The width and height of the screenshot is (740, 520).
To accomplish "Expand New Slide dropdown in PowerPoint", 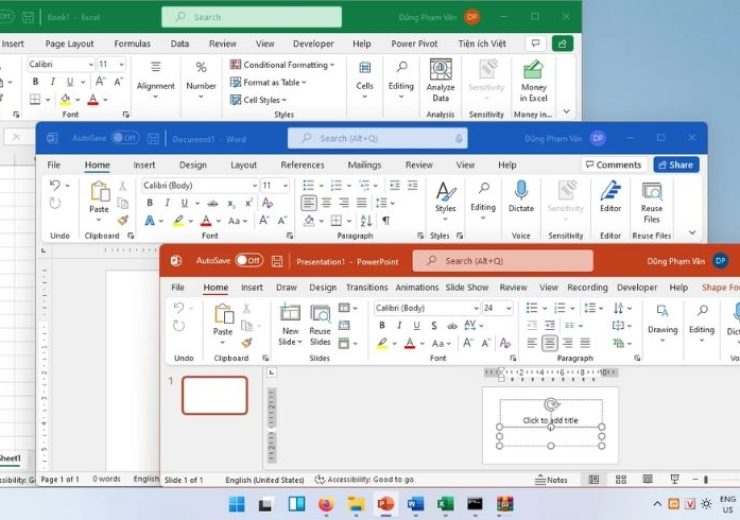I will click(290, 337).
